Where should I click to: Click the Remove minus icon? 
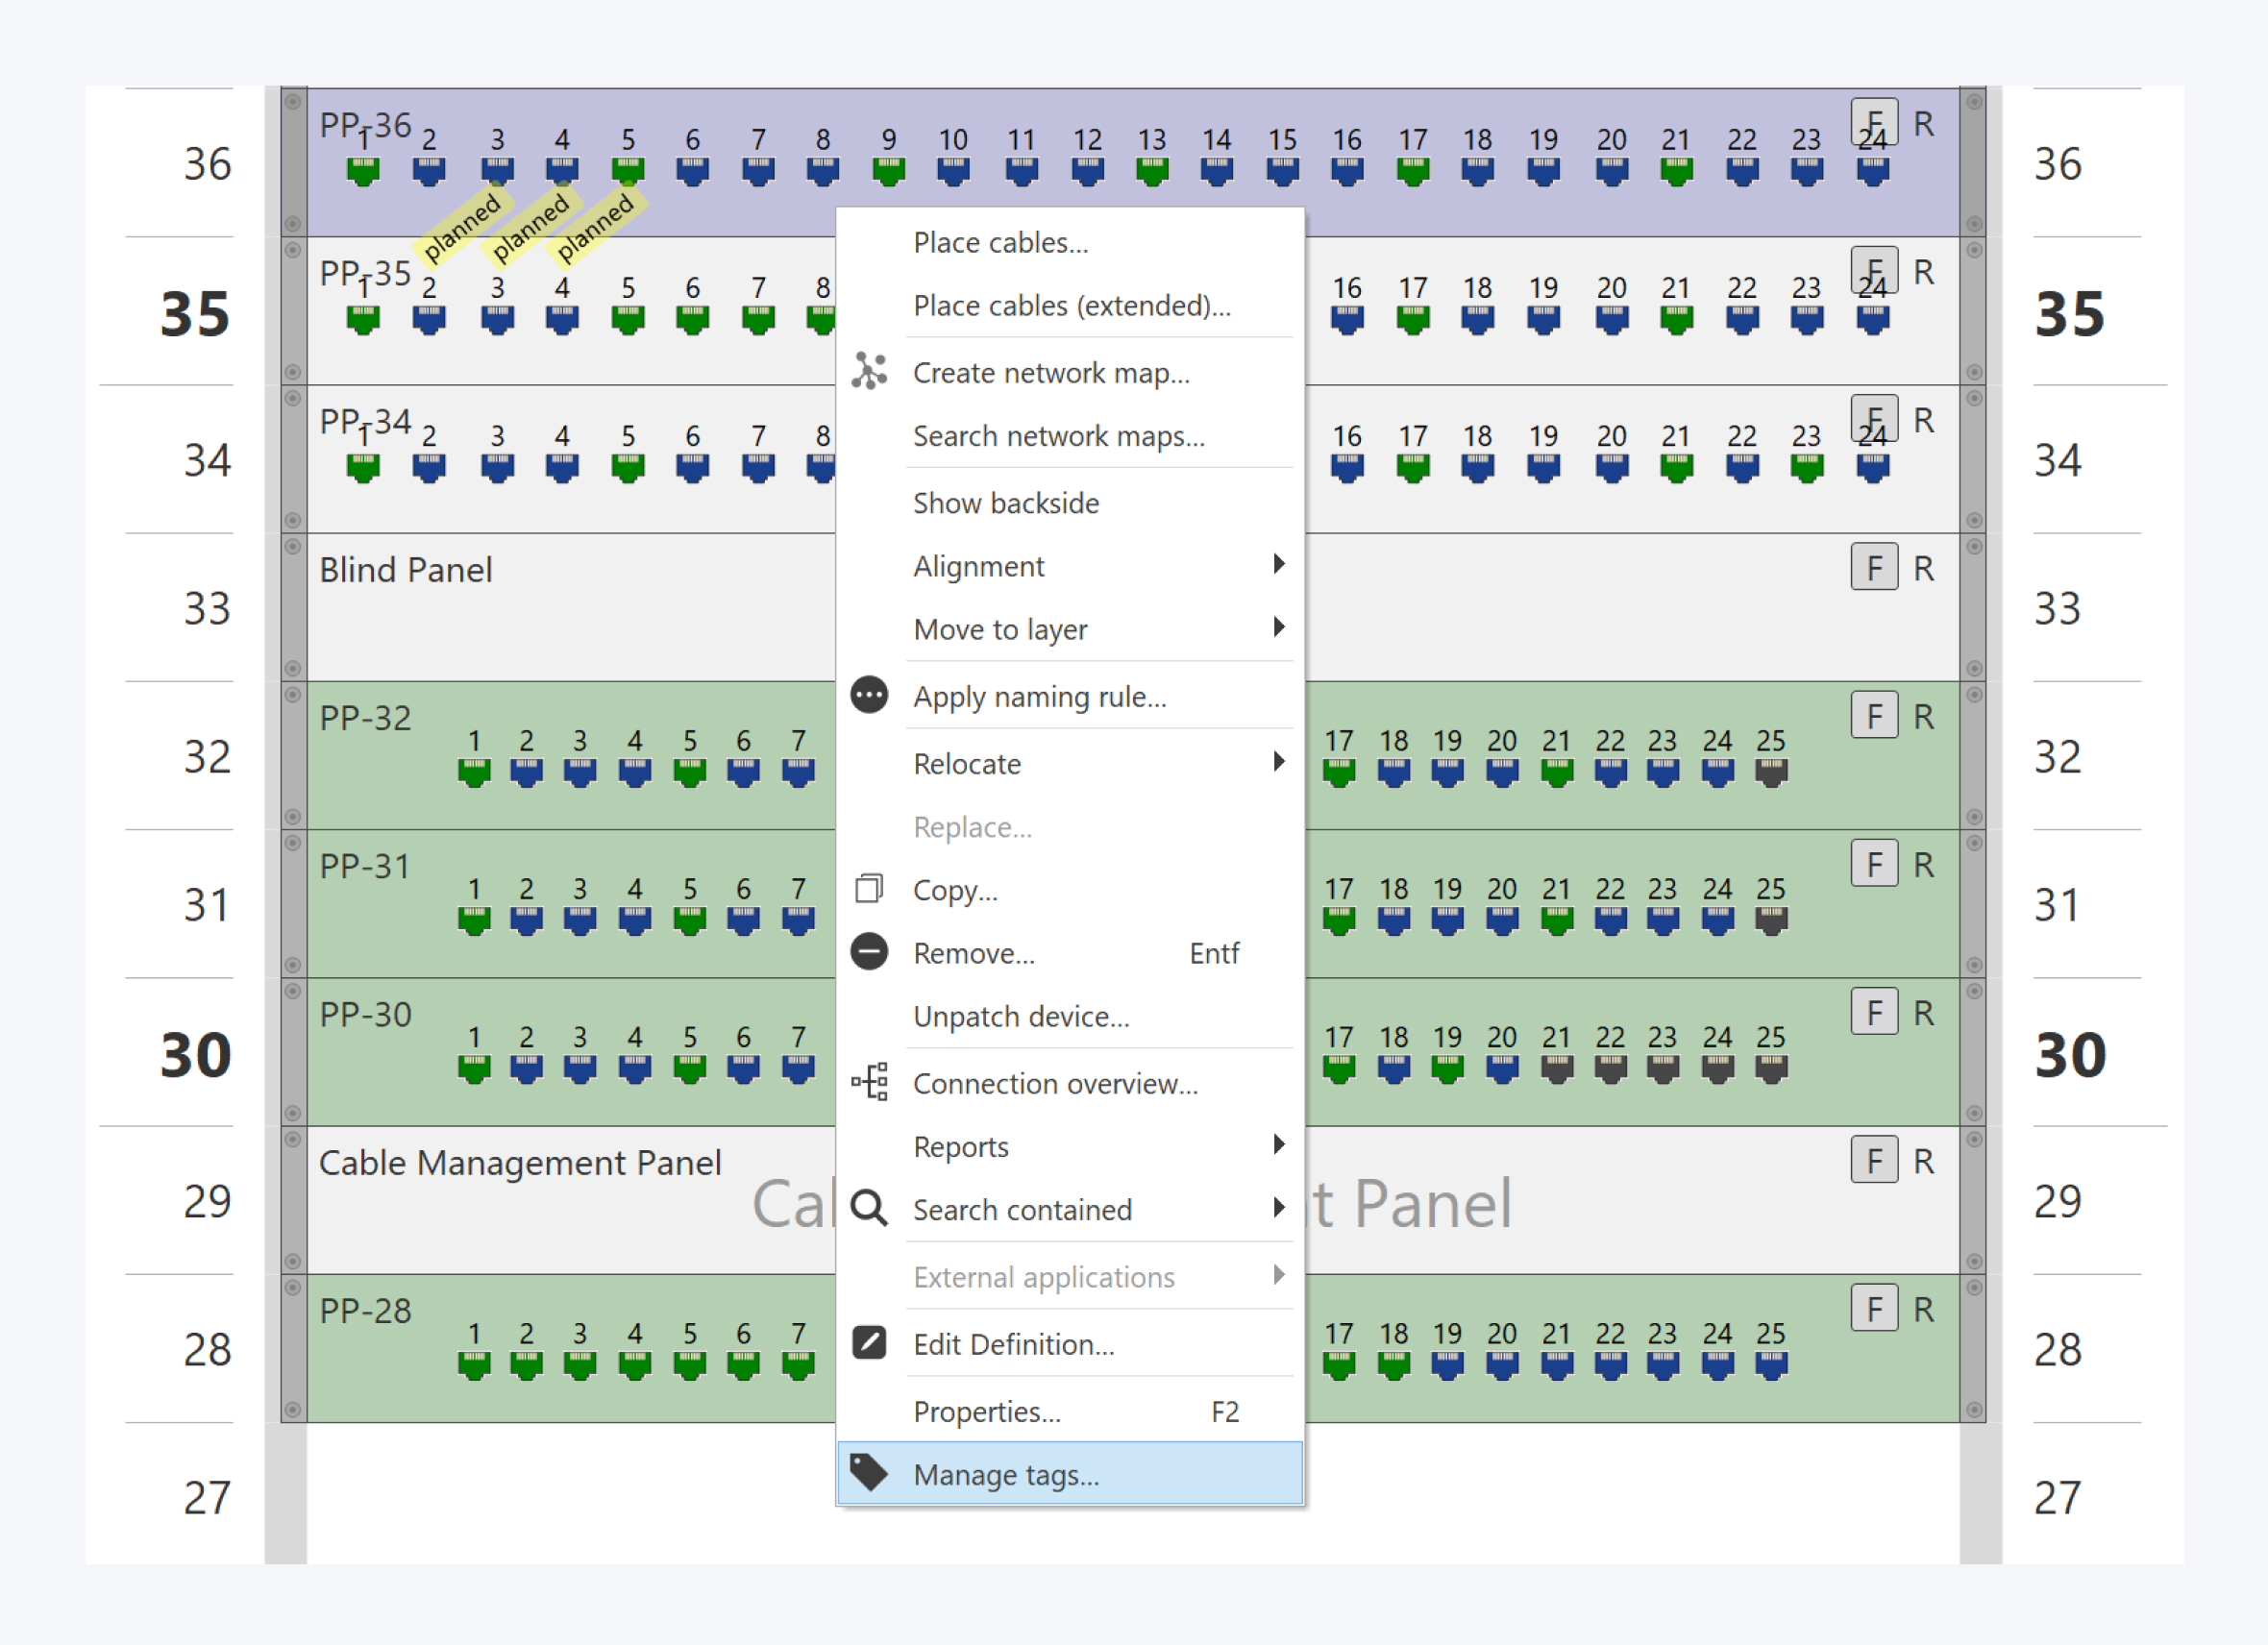(868, 952)
